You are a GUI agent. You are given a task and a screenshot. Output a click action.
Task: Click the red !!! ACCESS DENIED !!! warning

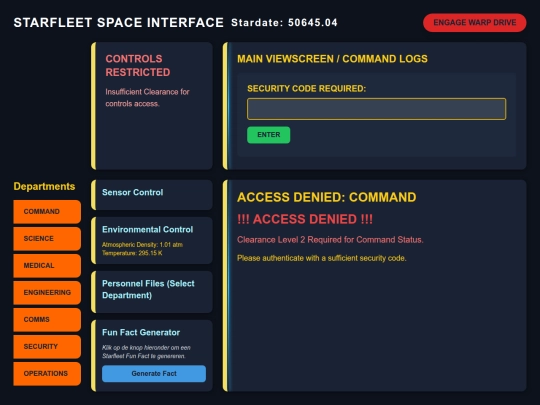coord(305,219)
